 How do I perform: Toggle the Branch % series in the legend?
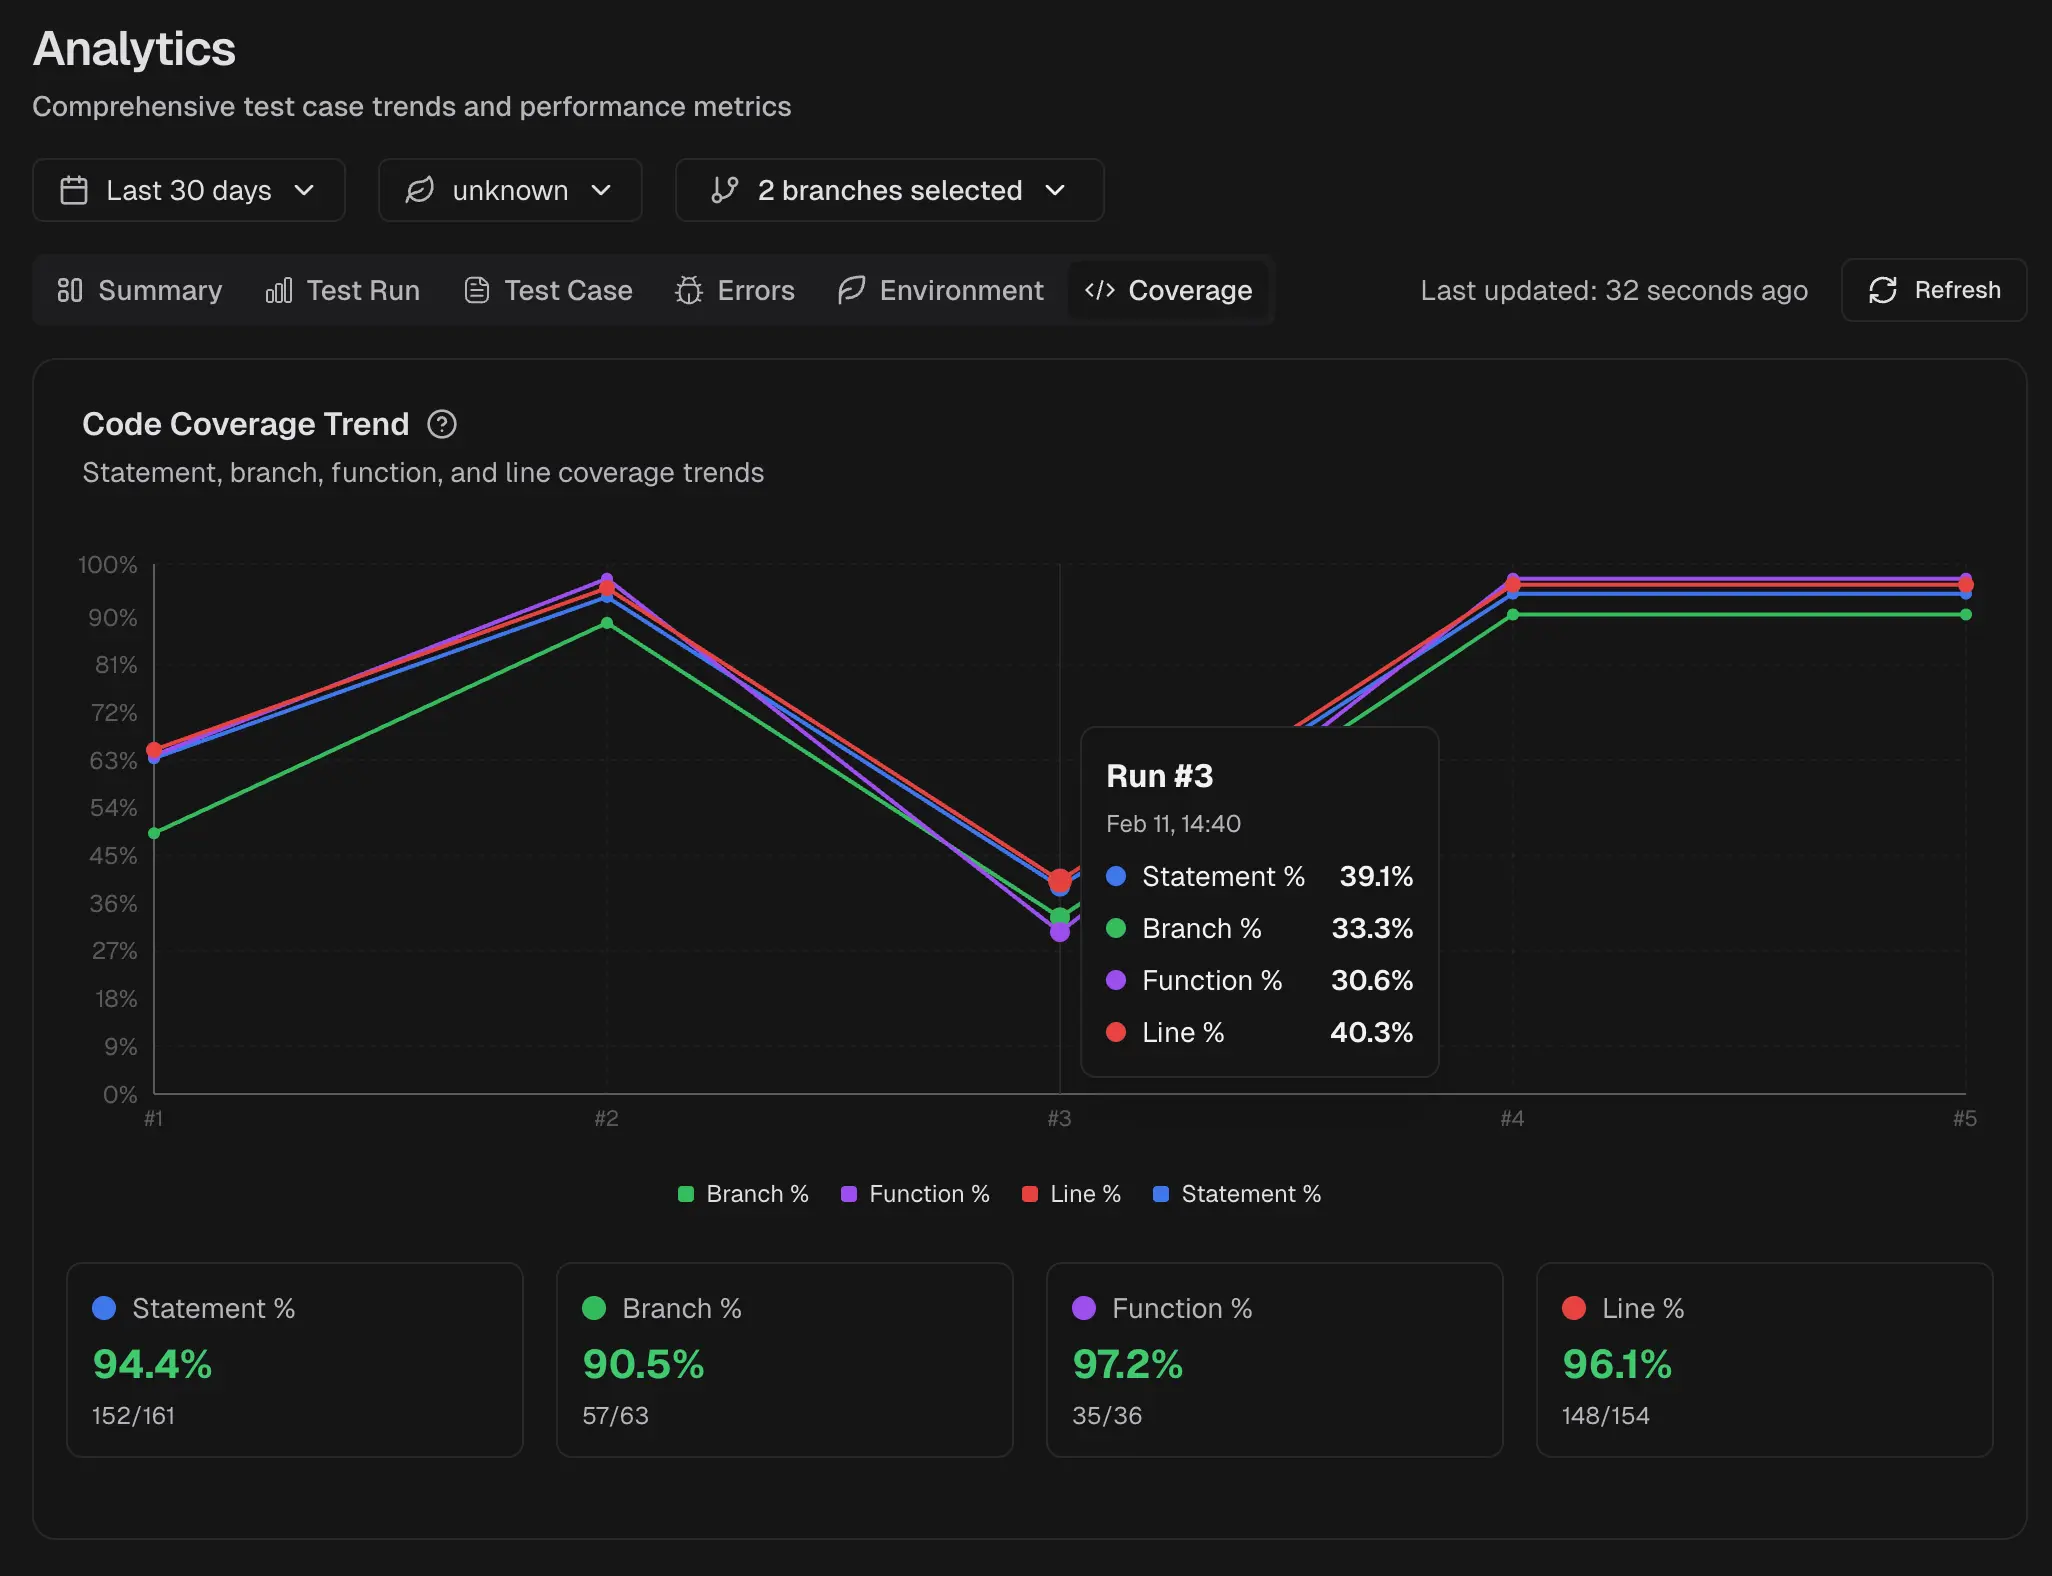coord(743,1193)
